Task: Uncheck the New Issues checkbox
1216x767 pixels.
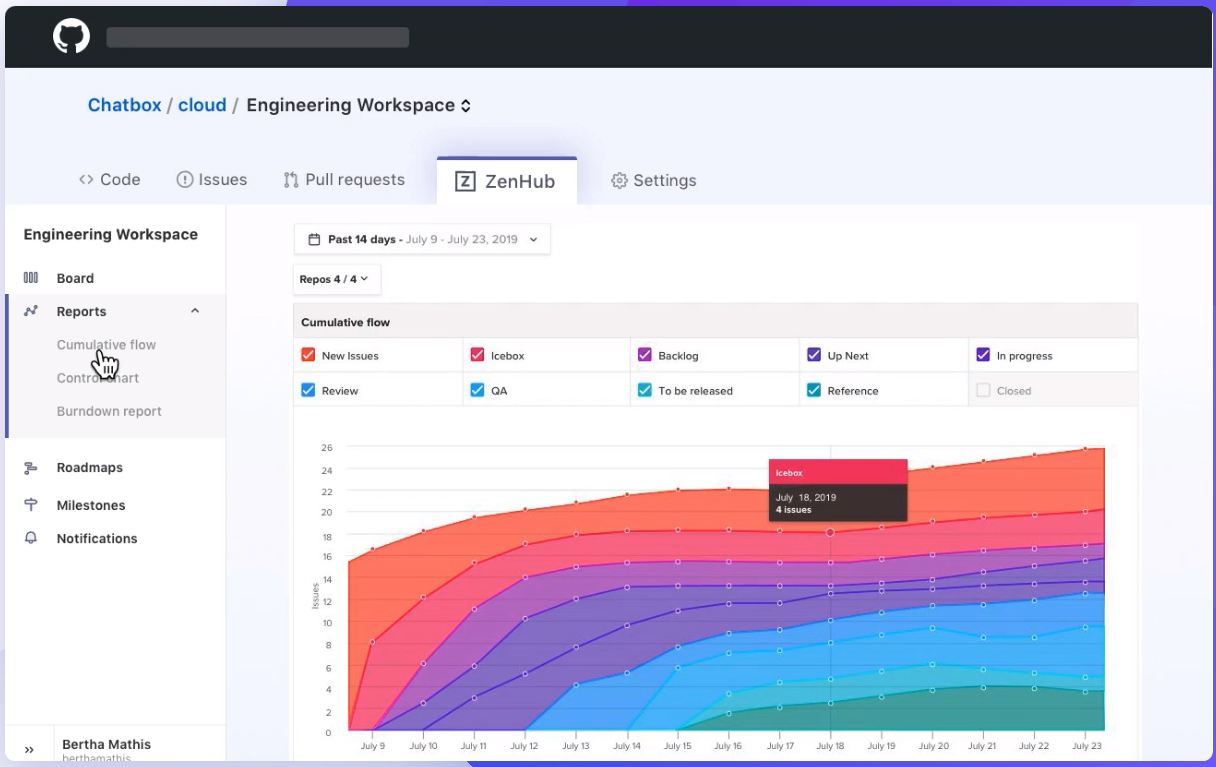Action: coord(308,355)
